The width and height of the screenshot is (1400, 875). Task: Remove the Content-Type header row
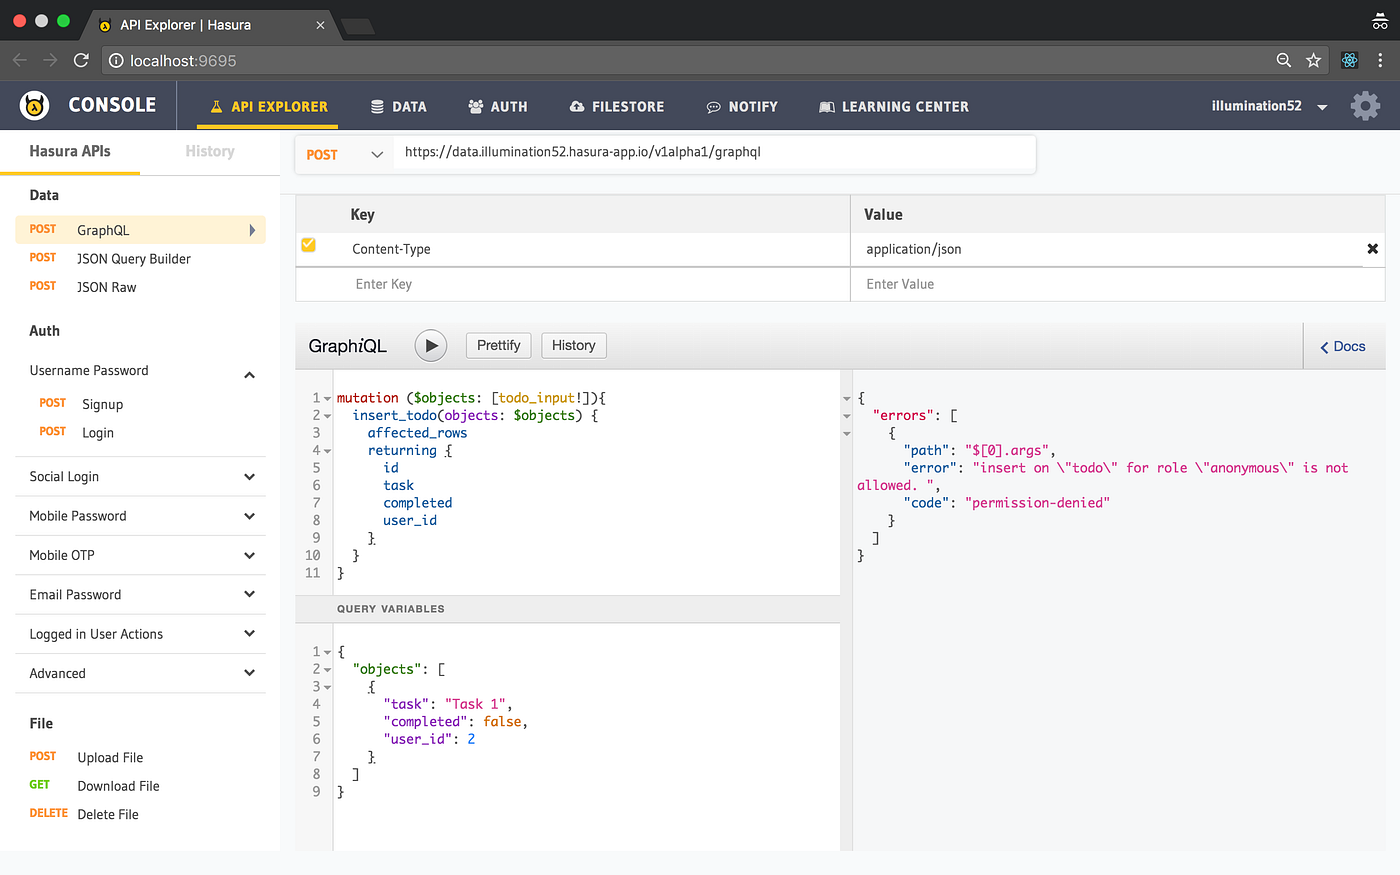(1372, 249)
